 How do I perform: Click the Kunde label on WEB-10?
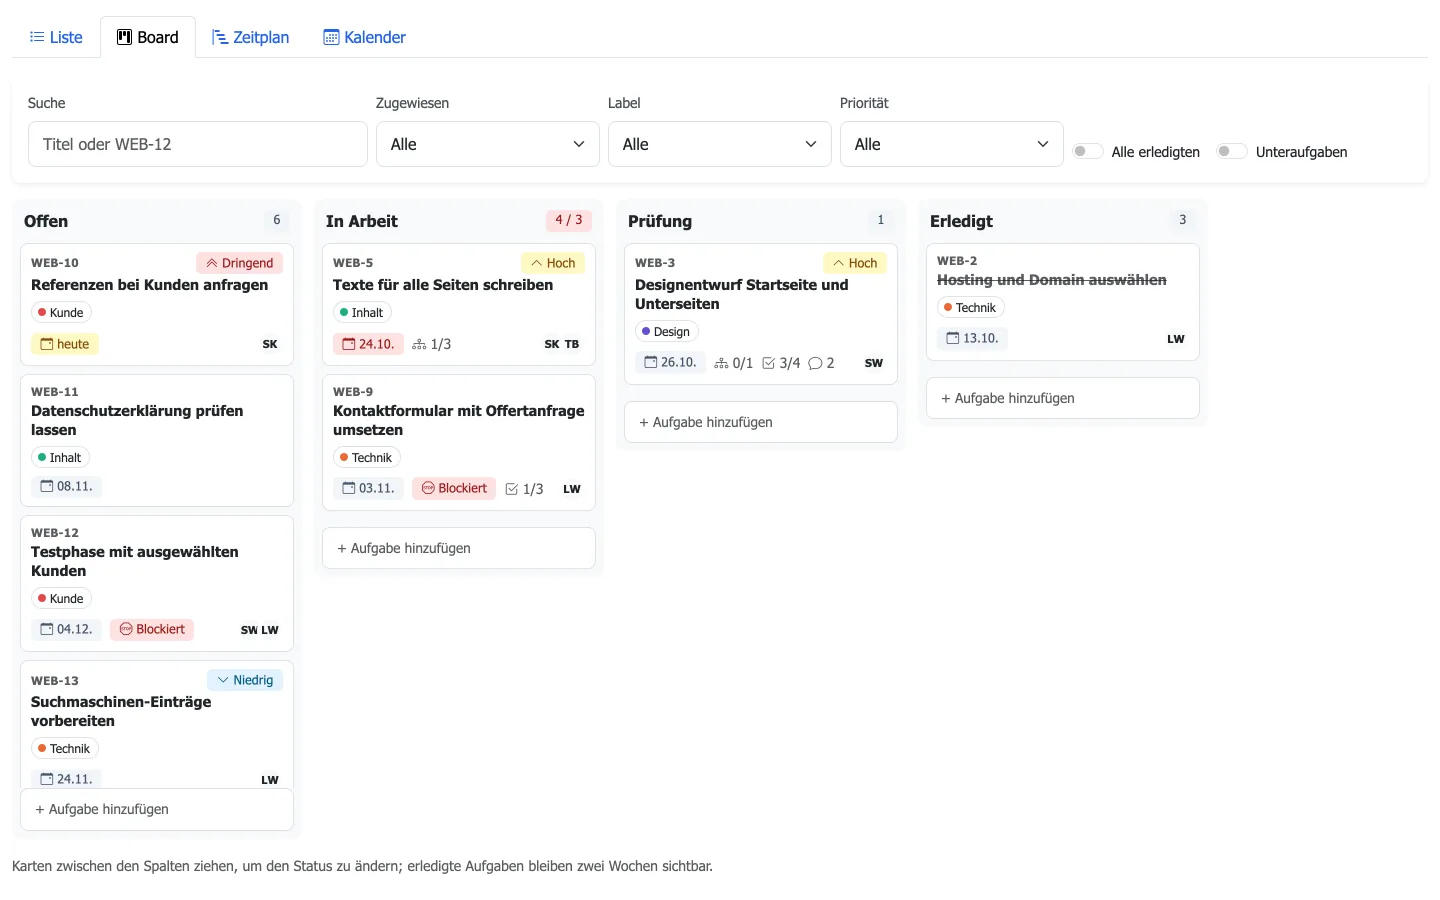point(61,313)
